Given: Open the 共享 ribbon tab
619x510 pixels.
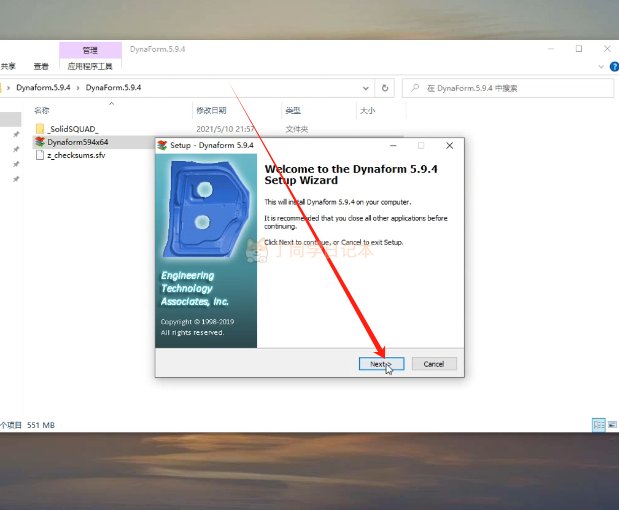Looking at the screenshot, I should (8, 66).
